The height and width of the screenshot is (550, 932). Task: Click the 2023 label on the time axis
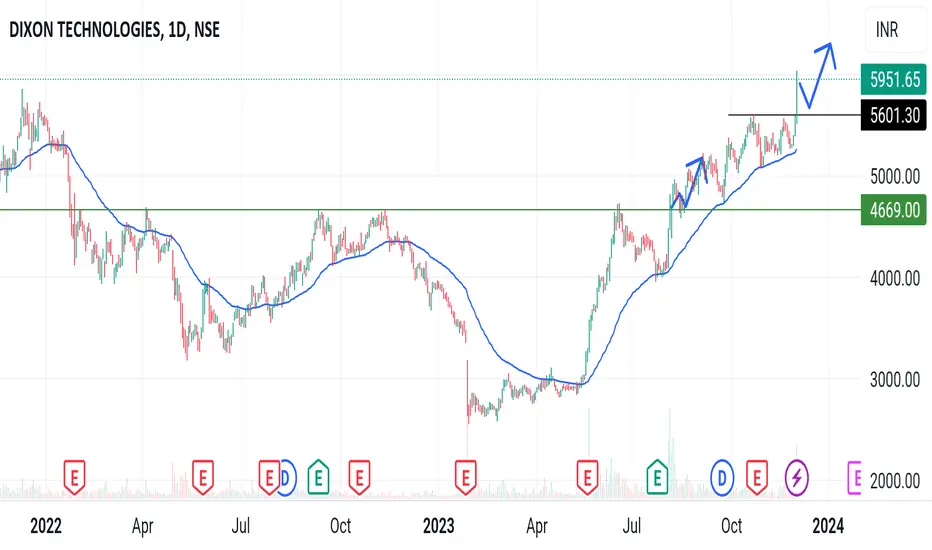tap(439, 526)
